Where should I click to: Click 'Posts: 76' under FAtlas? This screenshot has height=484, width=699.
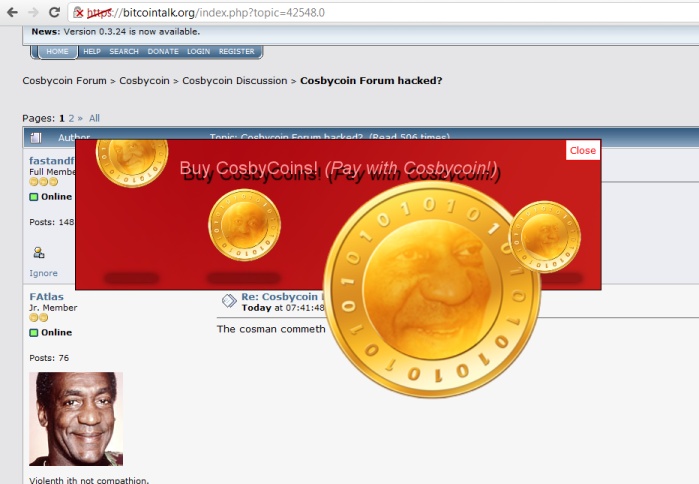tap(49, 358)
